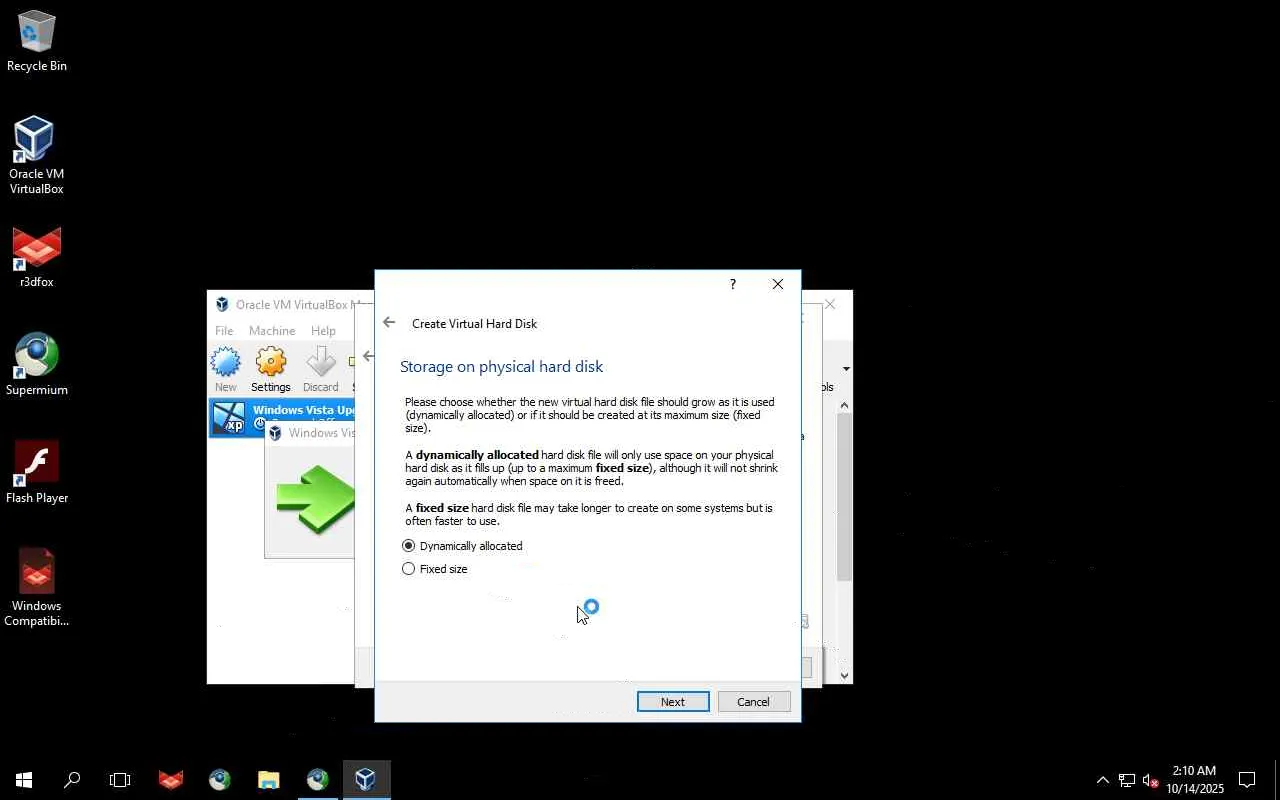The image size is (1280, 800).
Task: Open the network status tray icon
Action: click(x=1127, y=780)
